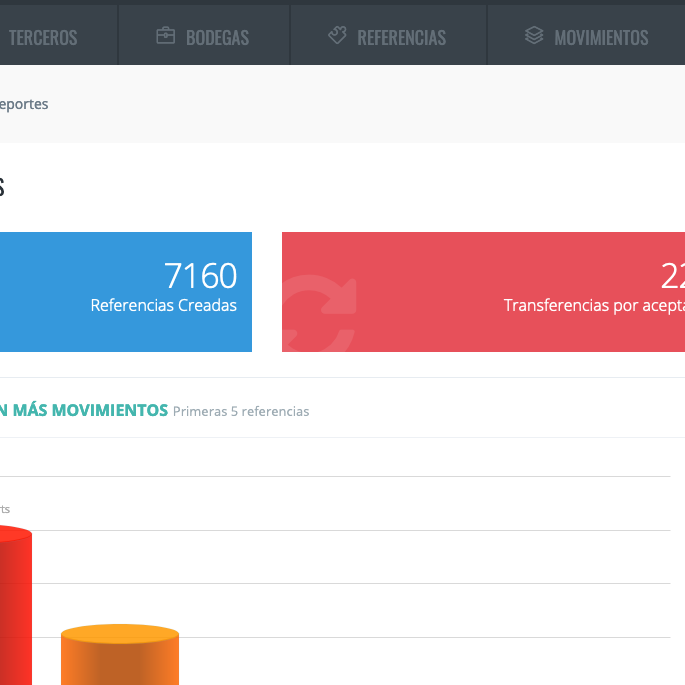Click the Reportes breadcrumb text
The image size is (685, 685).
tap(24, 104)
